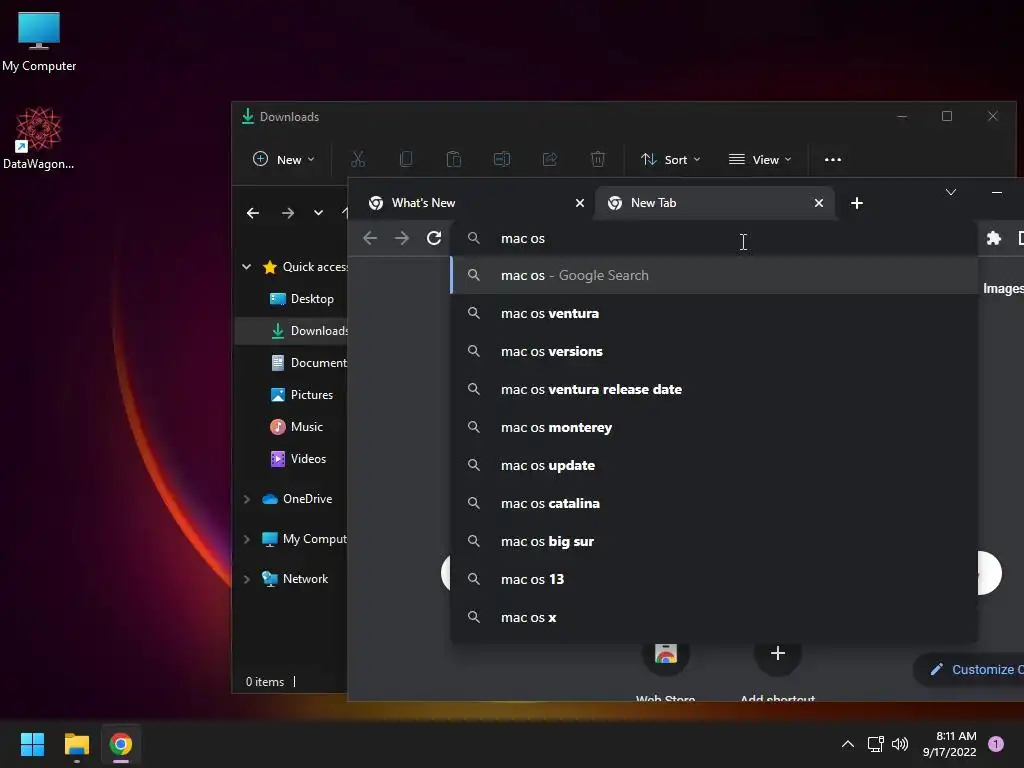This screenshot has width=1024, height=768.
Task: Click the Cut icon in Downloads toolbar
Action: coord(358,159)
